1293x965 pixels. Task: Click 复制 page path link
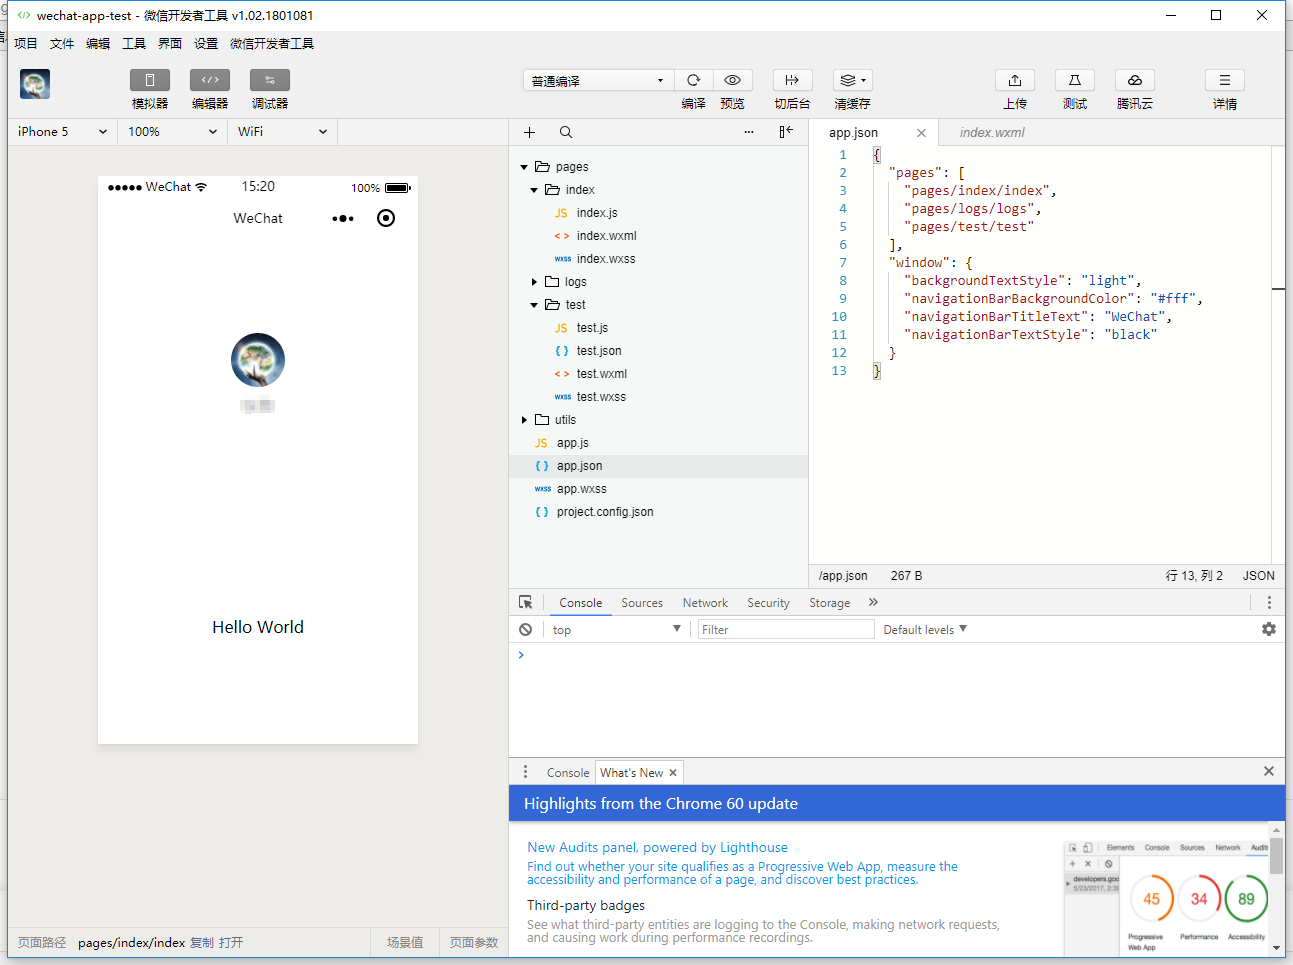coord(201,942)
